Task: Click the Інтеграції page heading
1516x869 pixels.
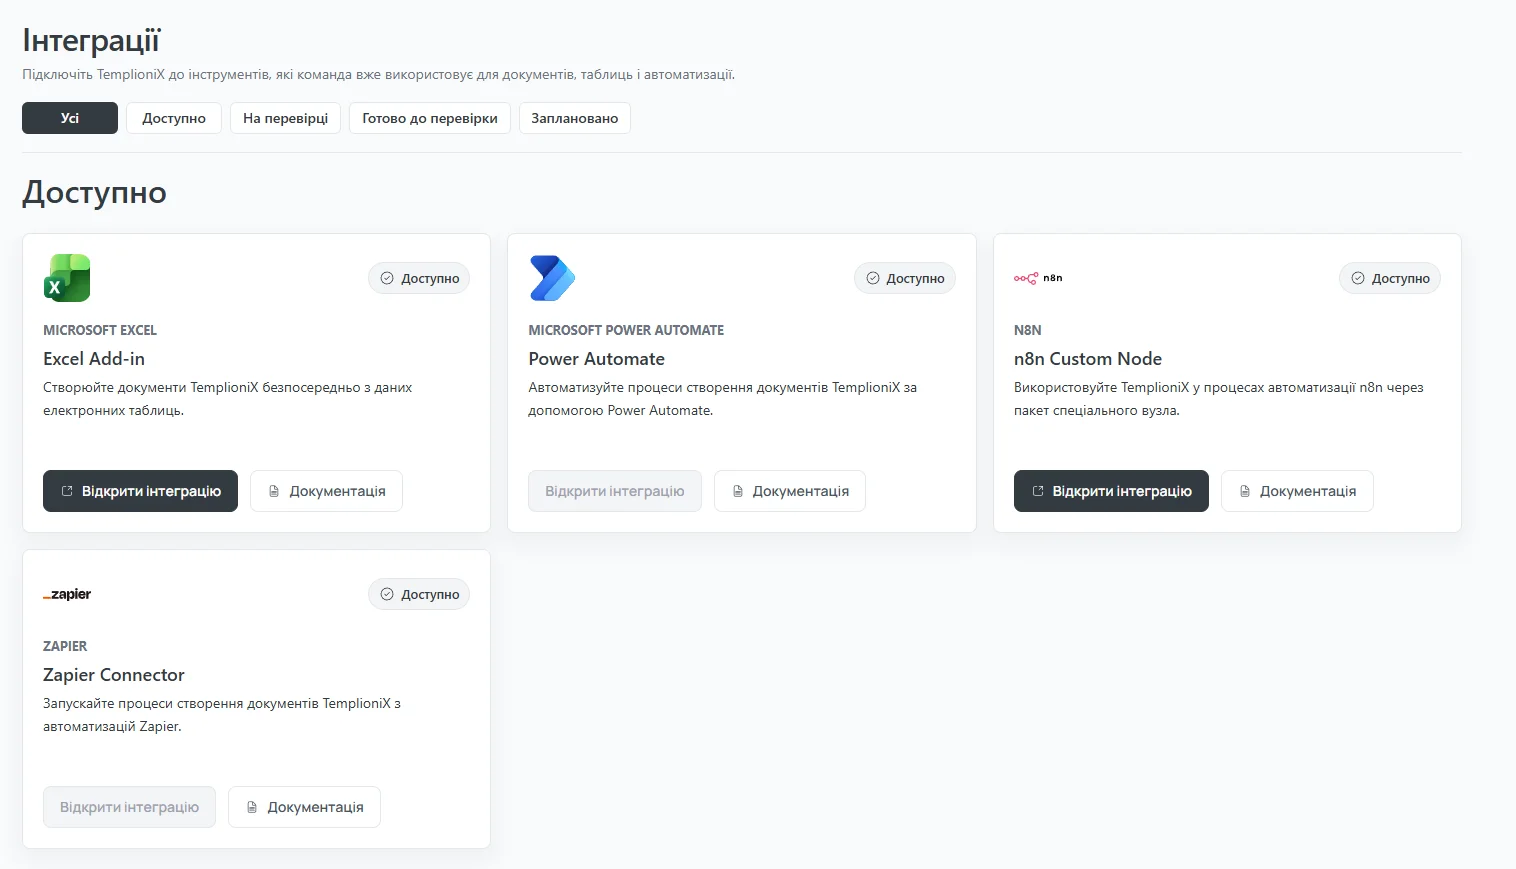Action: pos(91,41)
